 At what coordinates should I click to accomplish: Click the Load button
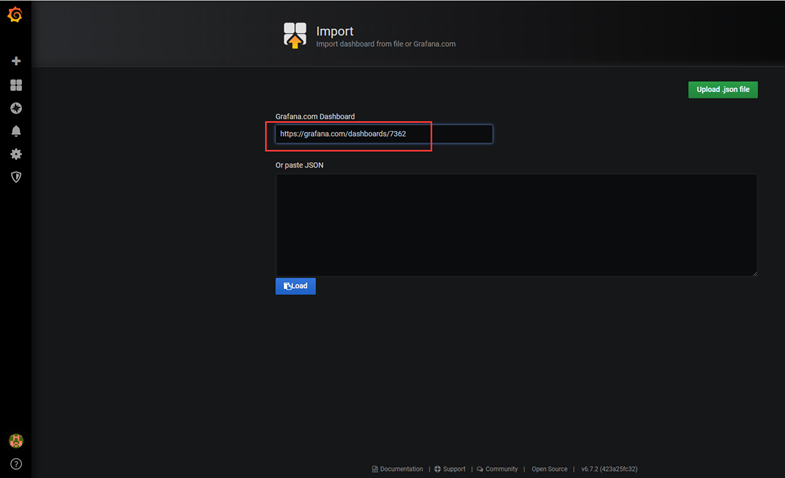[x=295, y=286]
